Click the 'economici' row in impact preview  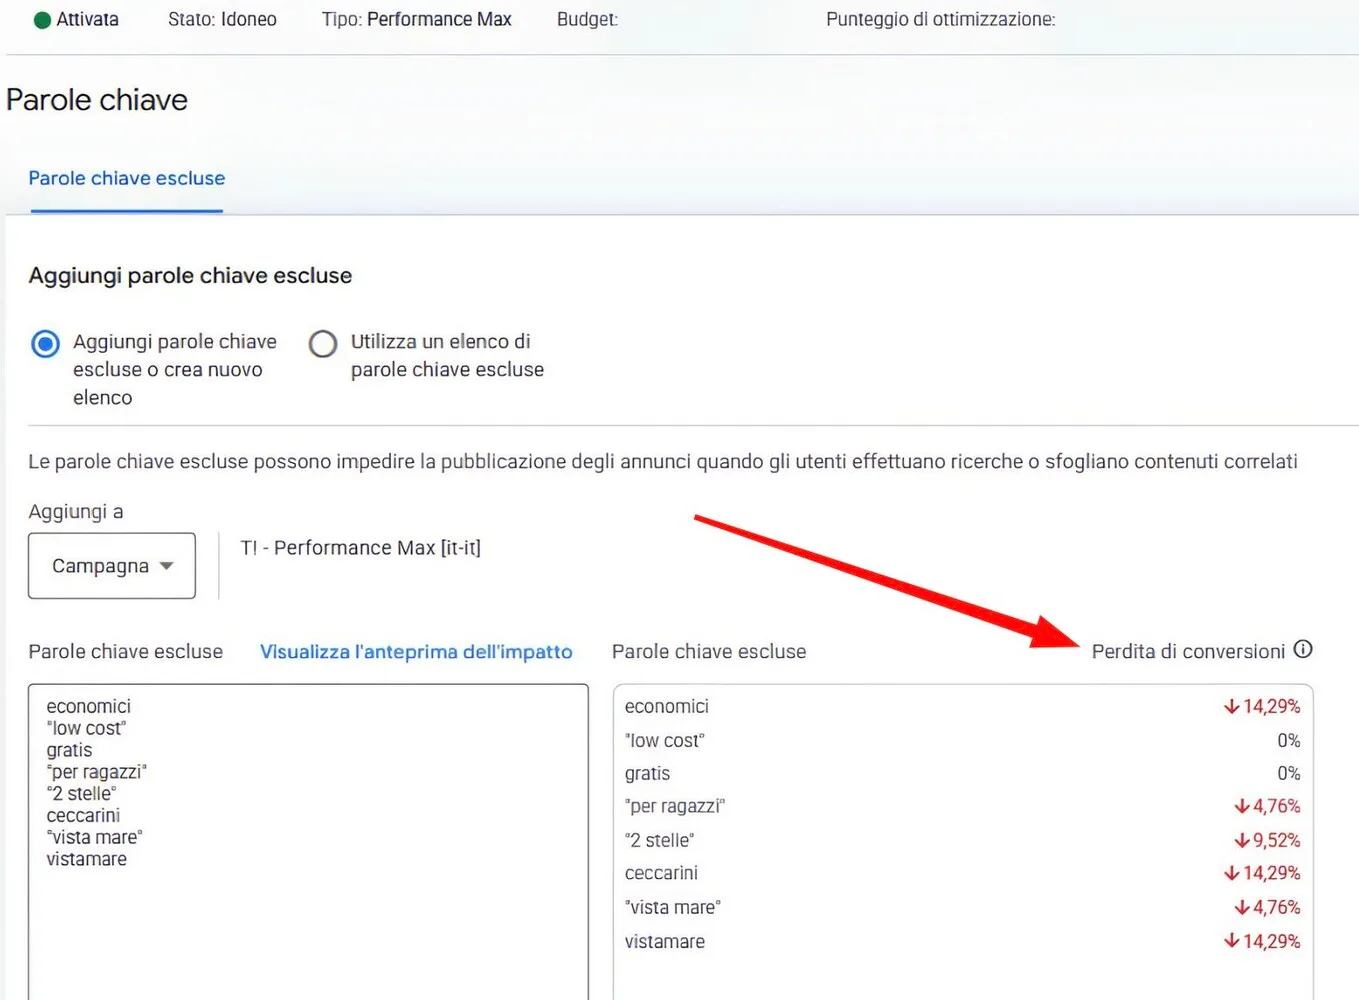tap(962, 706)
